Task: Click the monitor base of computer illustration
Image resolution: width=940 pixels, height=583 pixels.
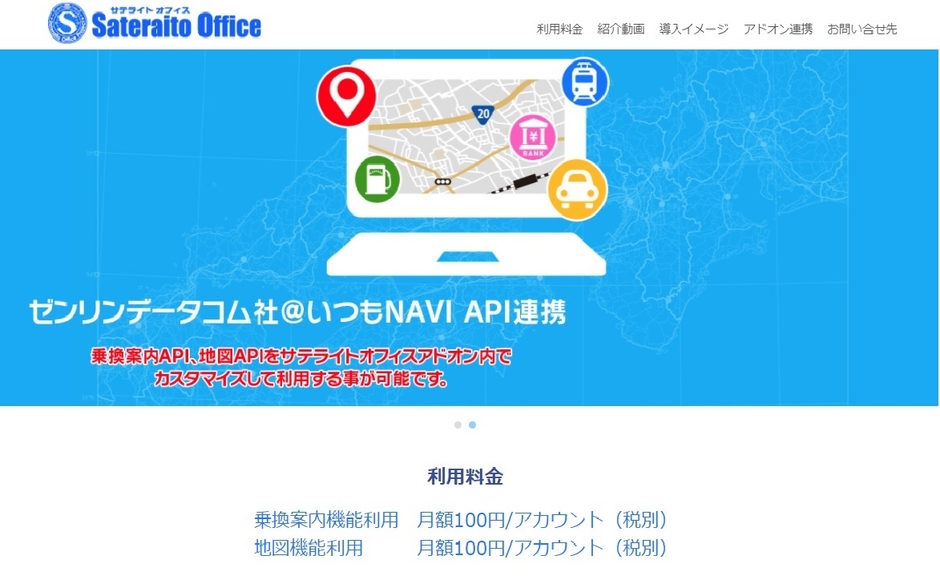Action: 468,260
